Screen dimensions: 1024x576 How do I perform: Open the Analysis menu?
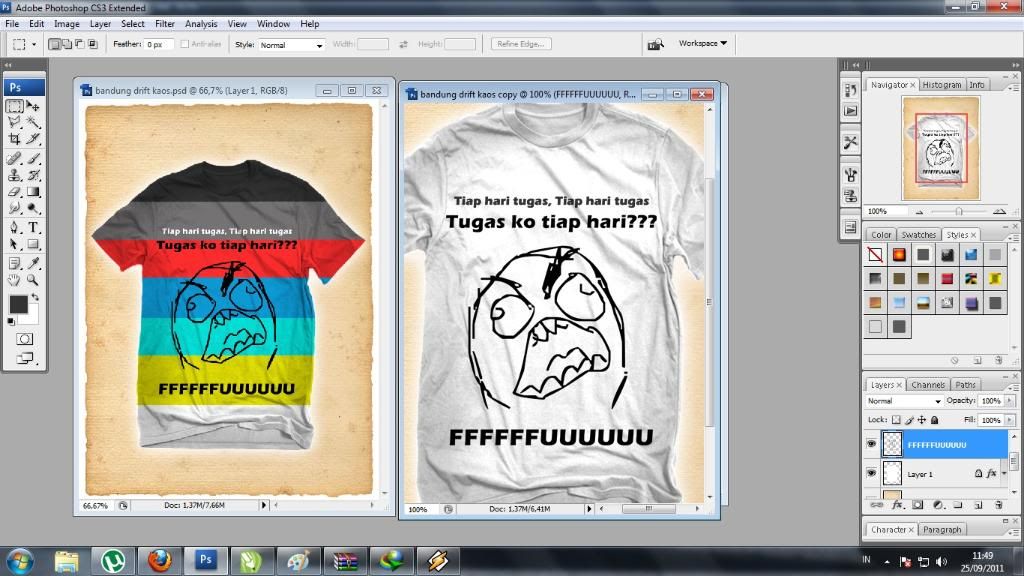[x=201, y=24]
